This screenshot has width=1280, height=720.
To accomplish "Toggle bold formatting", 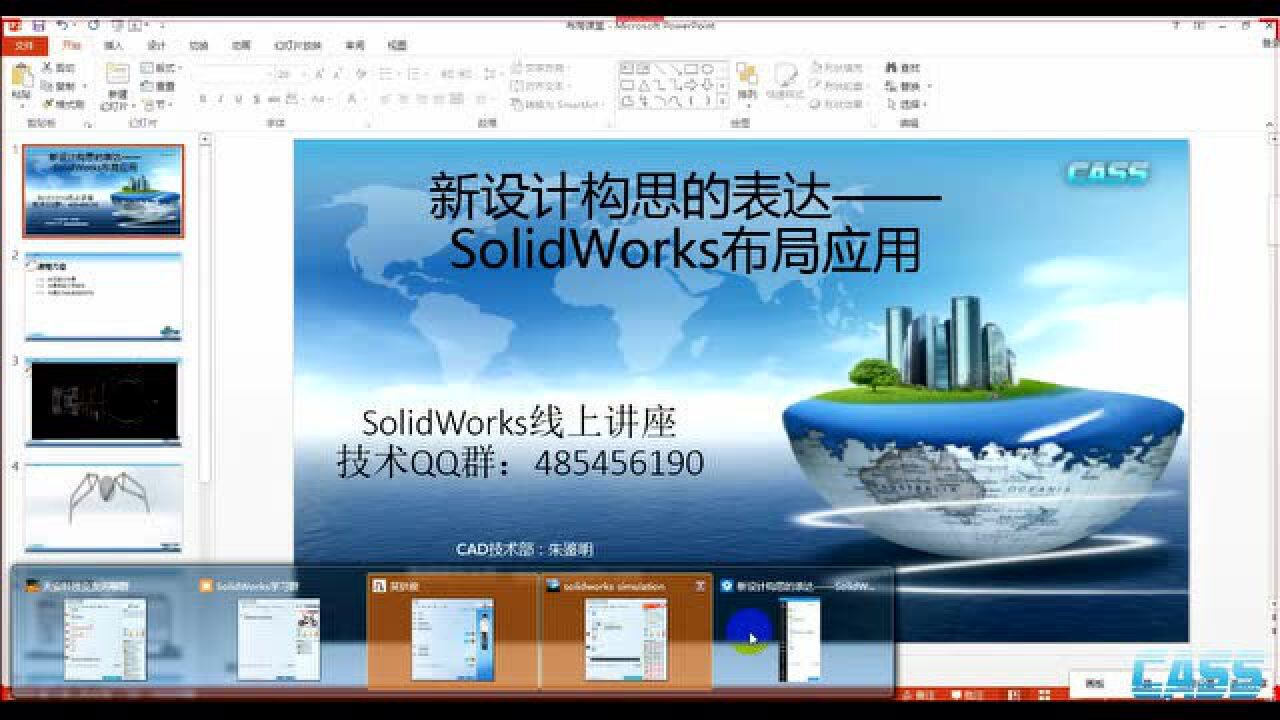I will tap(205, 100).
